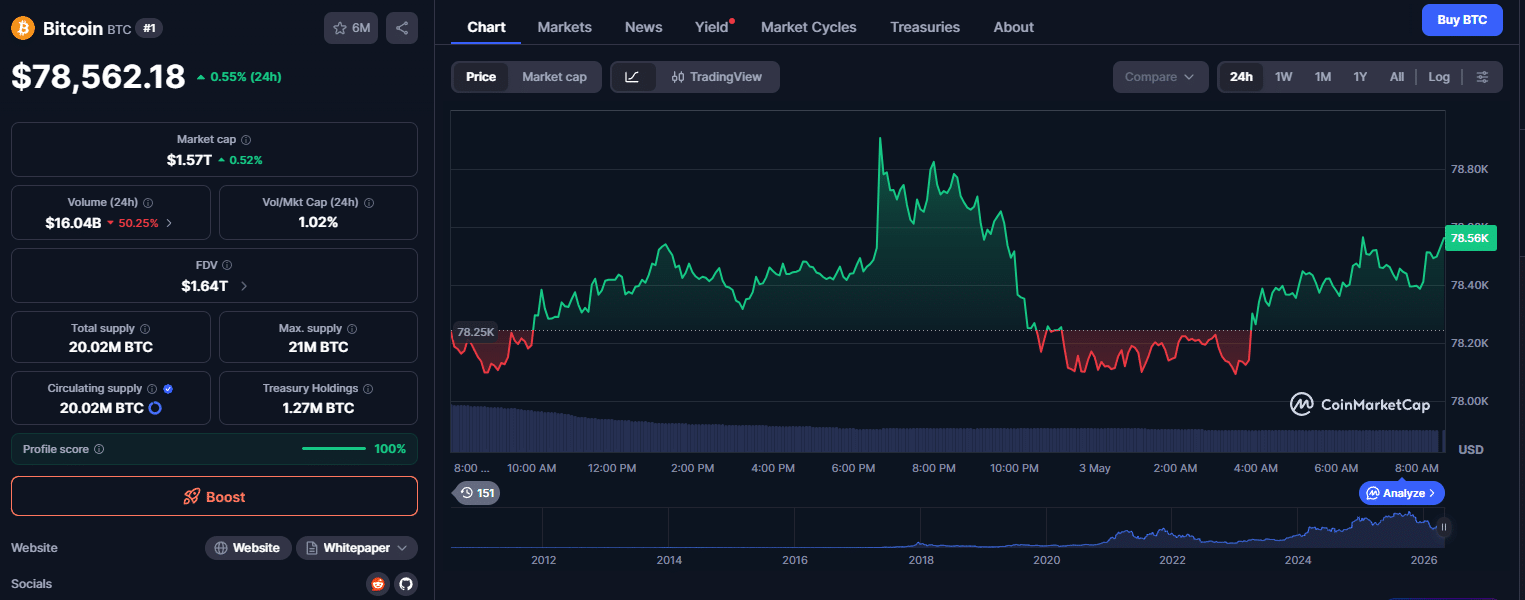Image resolution: width=1525 pixels, height=600 pixels.
Task: Open the GitHub social link icon
Action: pos(405,583)
